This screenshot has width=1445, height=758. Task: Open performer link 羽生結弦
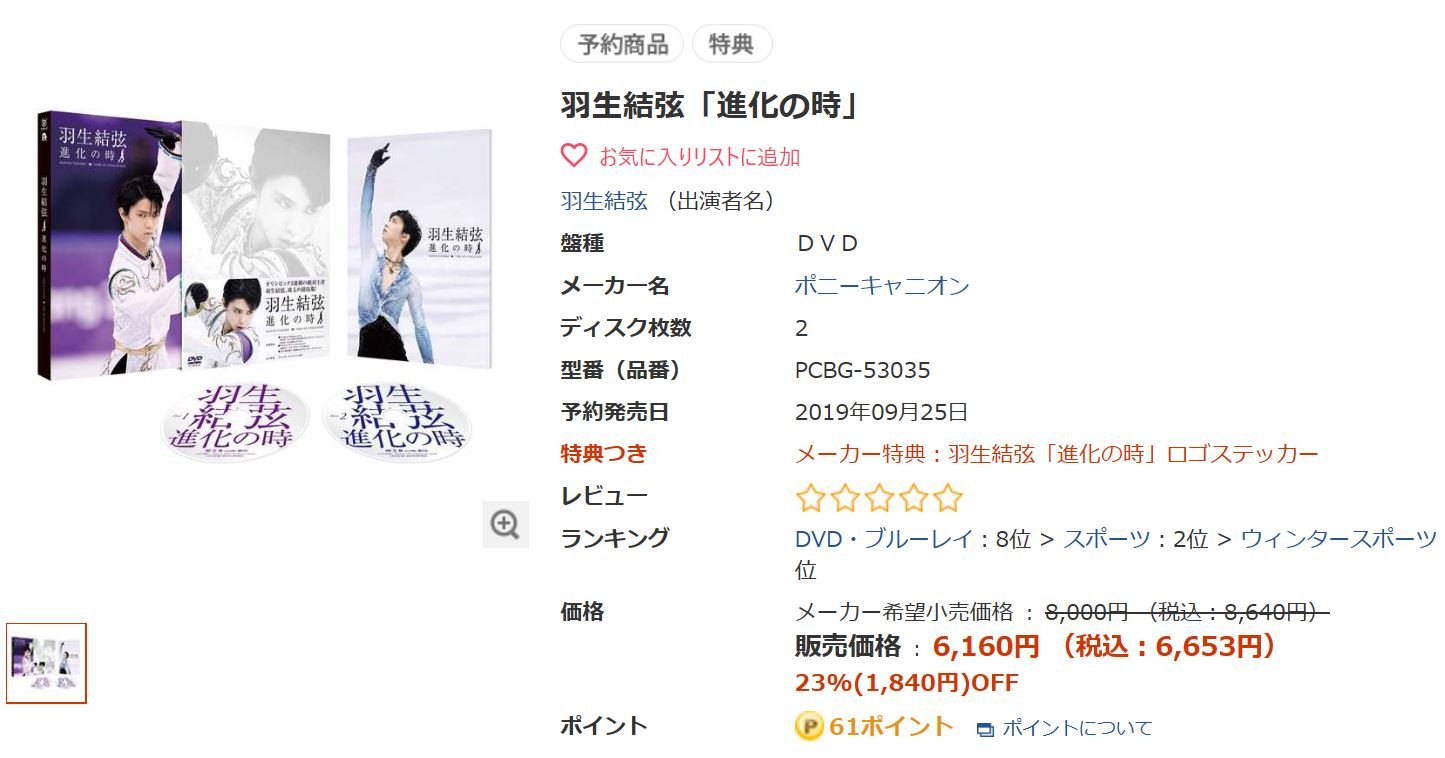(604, 200)
